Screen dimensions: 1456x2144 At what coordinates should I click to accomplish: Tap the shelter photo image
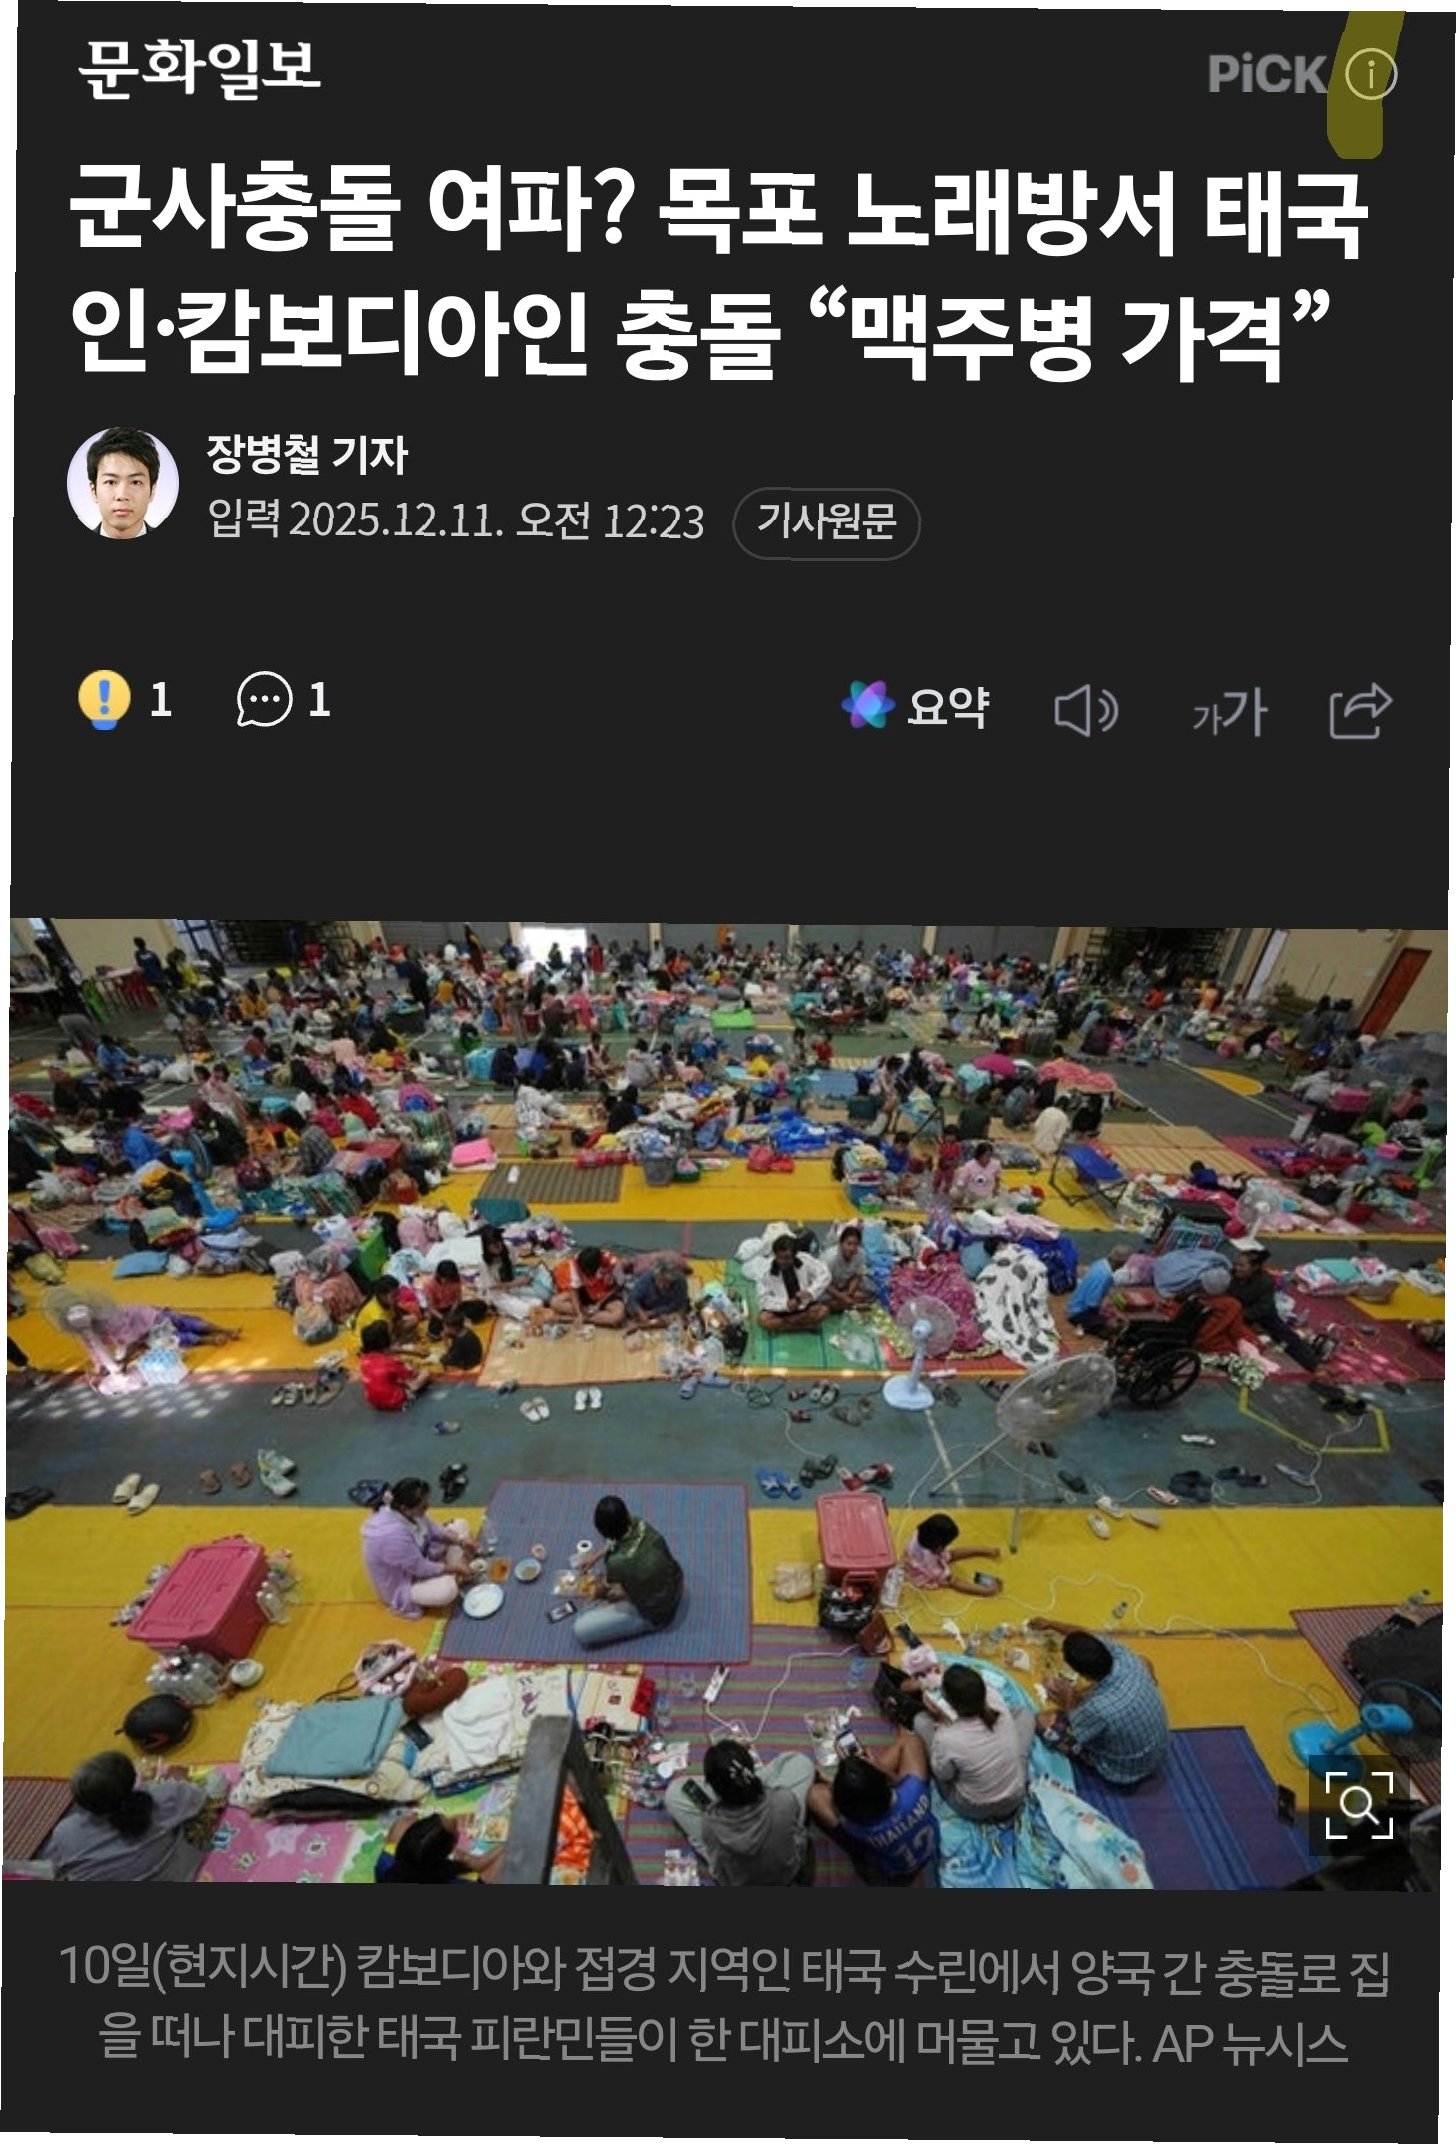[x=727, y=1403]
